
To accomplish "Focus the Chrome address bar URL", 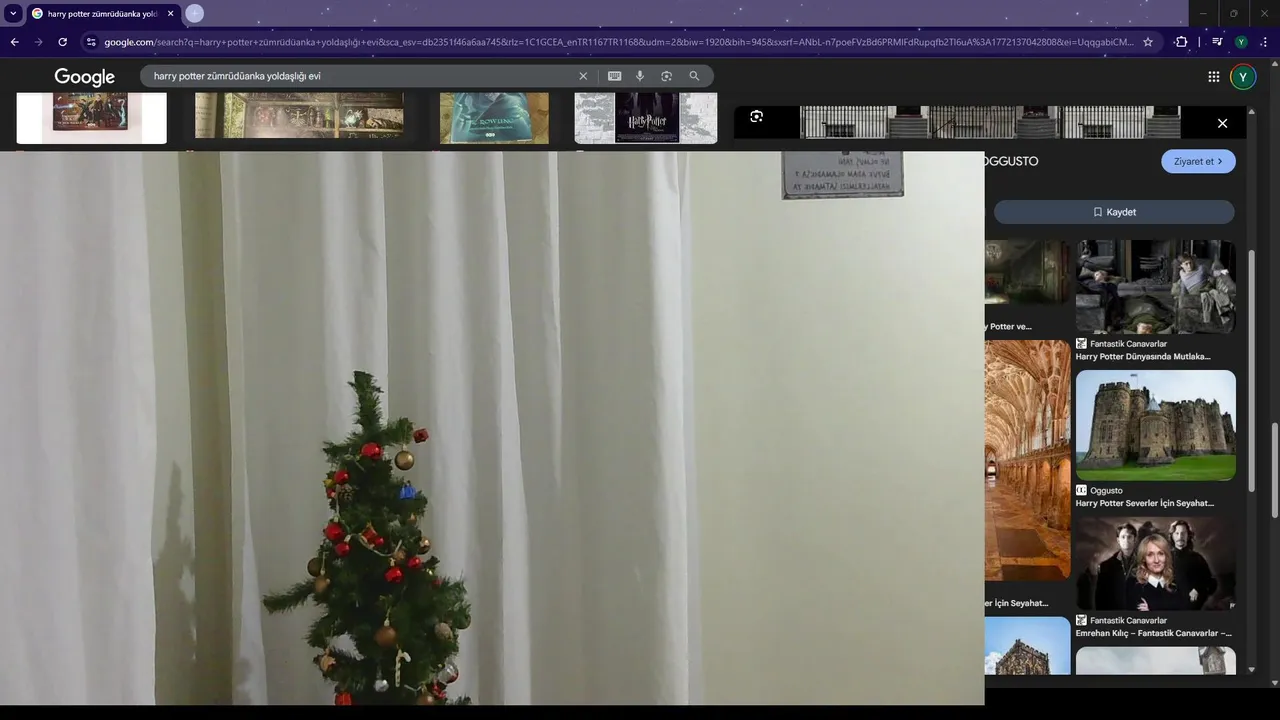I will [x=619, y=42].
